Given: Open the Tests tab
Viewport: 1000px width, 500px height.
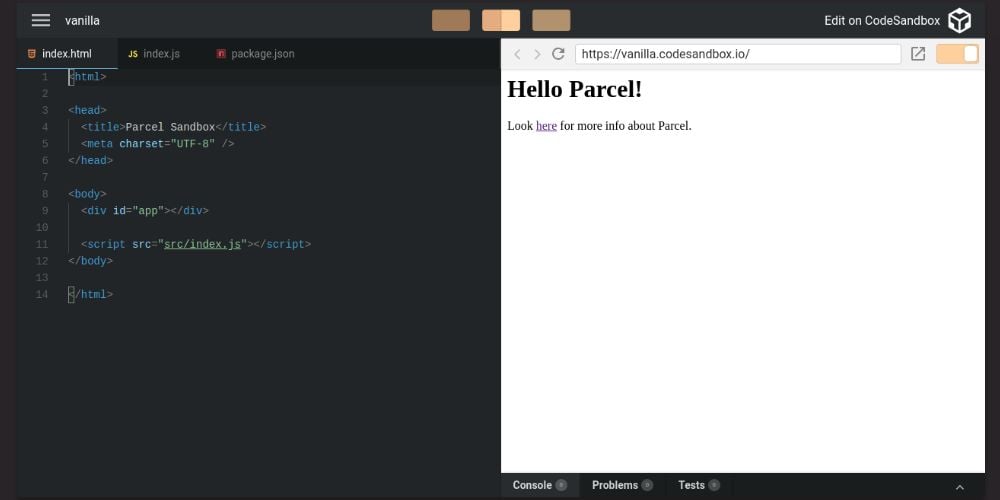Looking at the screenshot, I should coord(699,485).
